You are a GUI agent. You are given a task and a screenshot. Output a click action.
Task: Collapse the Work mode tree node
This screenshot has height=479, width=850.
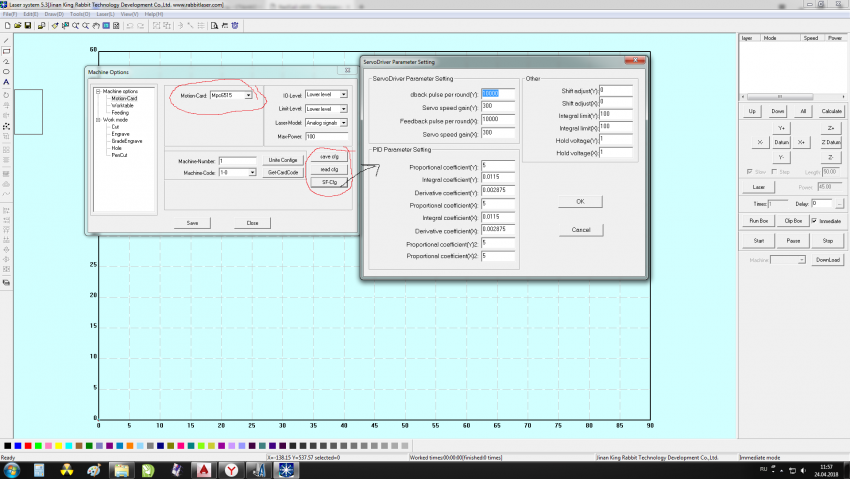coord(98,120)
